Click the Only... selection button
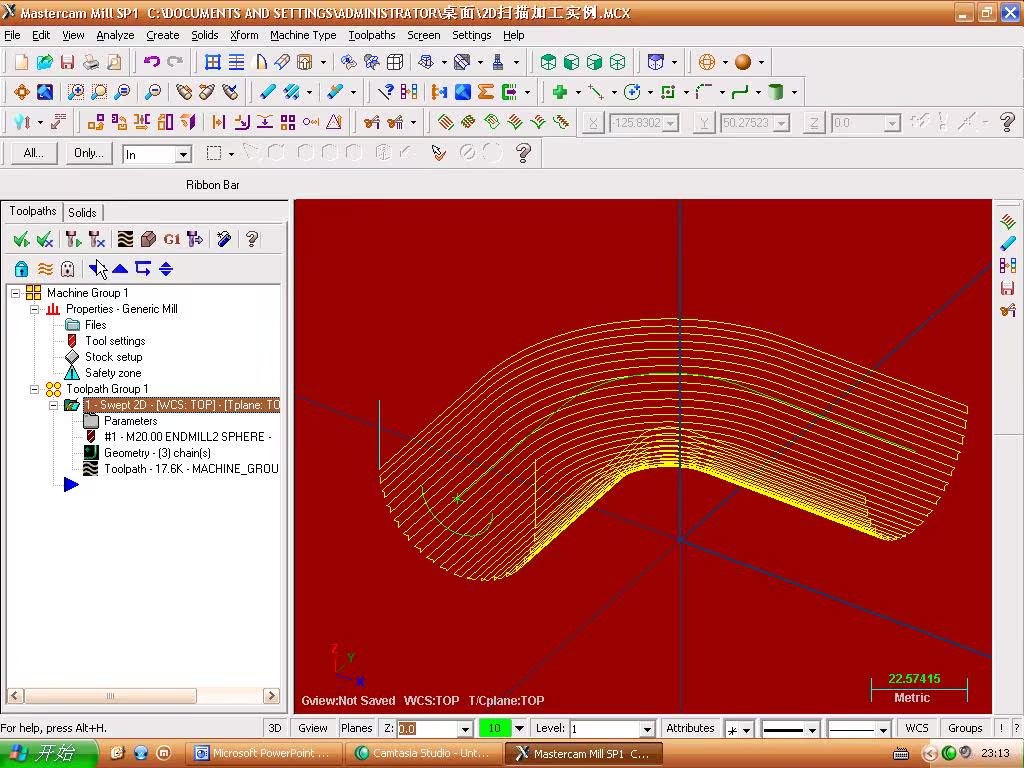This screenshot has height=768, width=1024. (89, 153)
